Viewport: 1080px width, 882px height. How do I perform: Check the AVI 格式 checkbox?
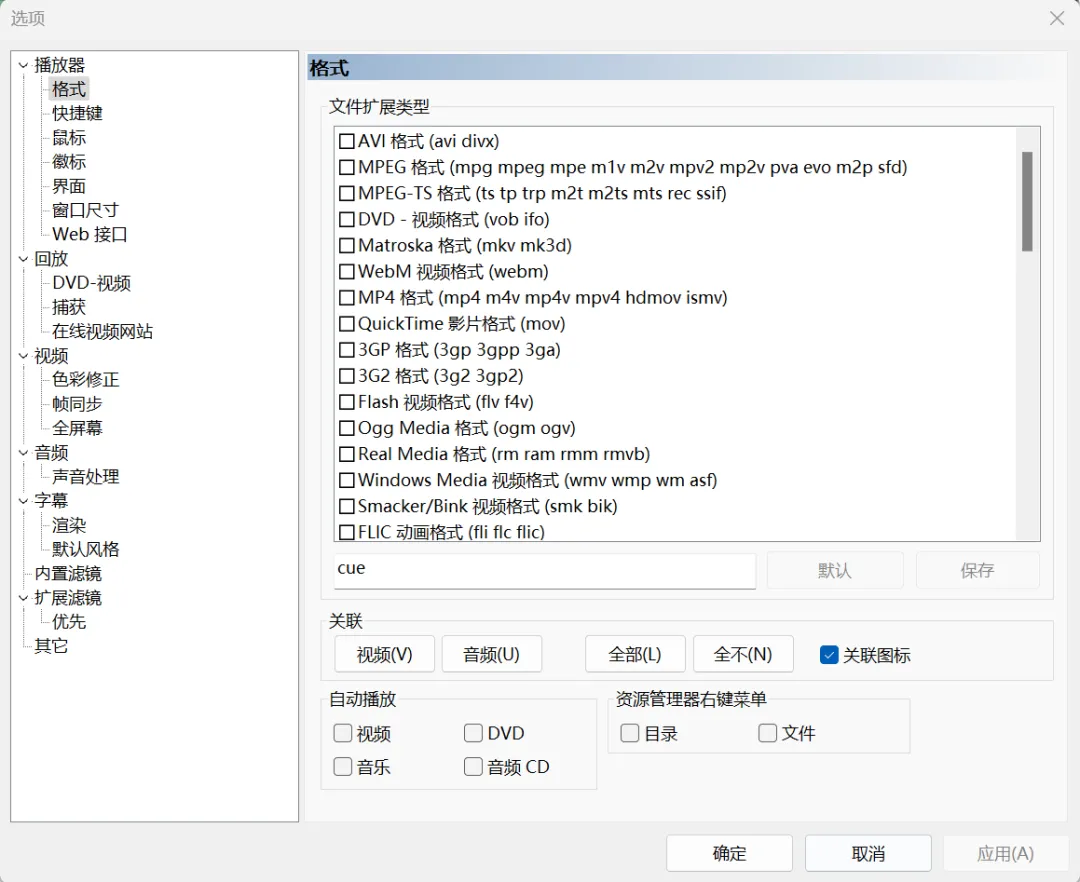tap(347, 142)
